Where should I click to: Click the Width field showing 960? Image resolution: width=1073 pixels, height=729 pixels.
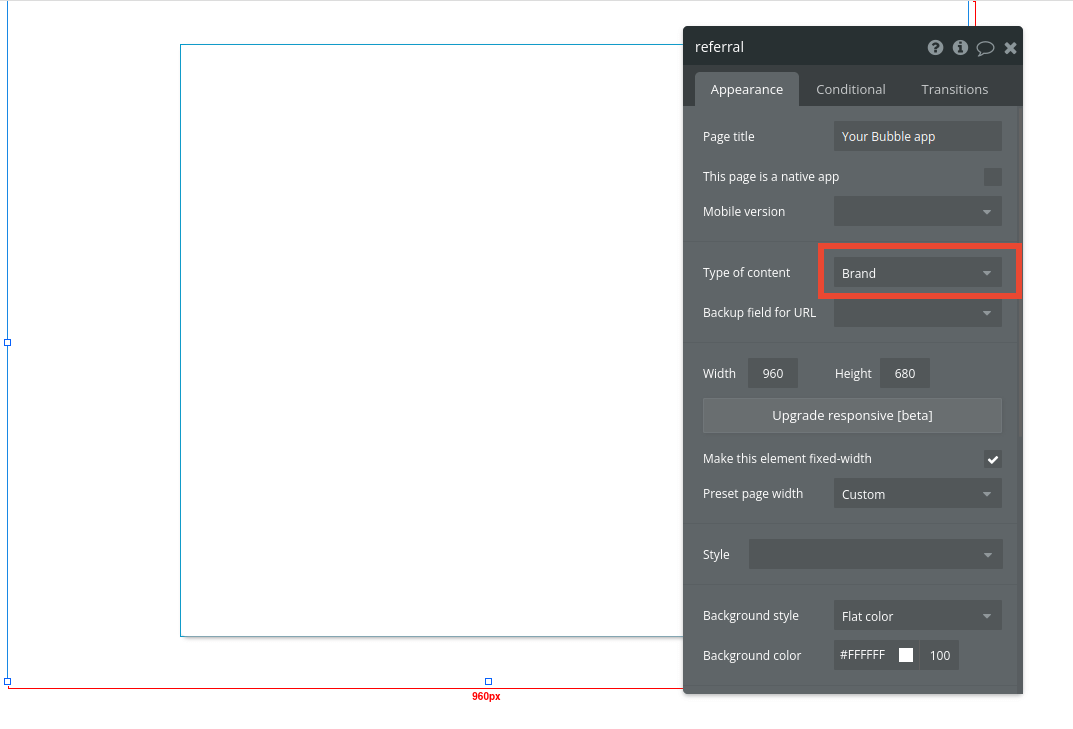pos(772,373)
